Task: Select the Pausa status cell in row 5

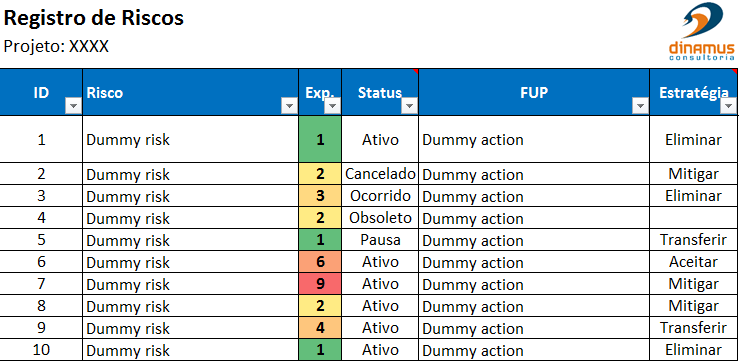Action: [x=380, y=240]
